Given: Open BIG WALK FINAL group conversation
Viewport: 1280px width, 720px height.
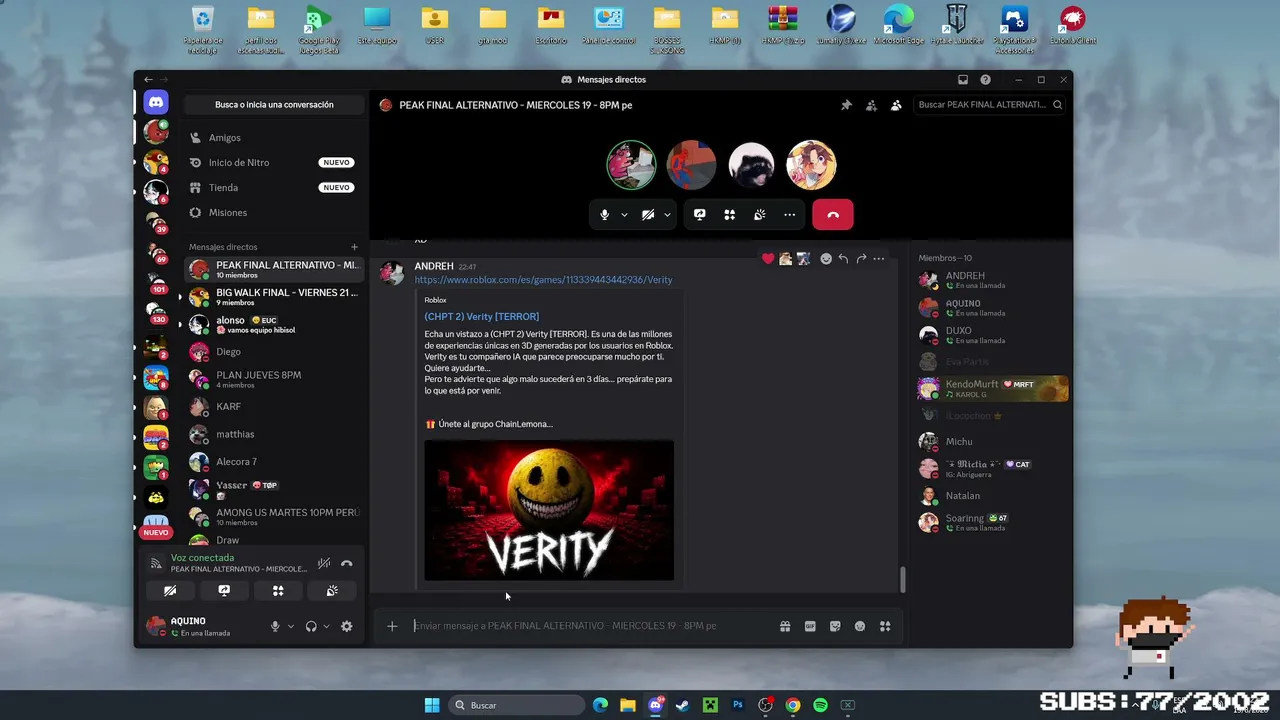Looking at the screenshot, I should (x=275, y=297).
